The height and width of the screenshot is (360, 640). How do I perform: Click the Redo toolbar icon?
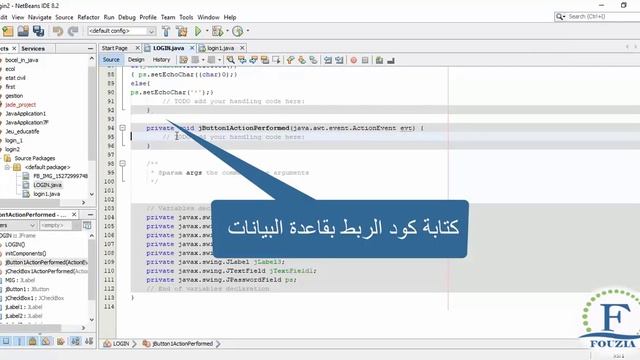point(73,31)
